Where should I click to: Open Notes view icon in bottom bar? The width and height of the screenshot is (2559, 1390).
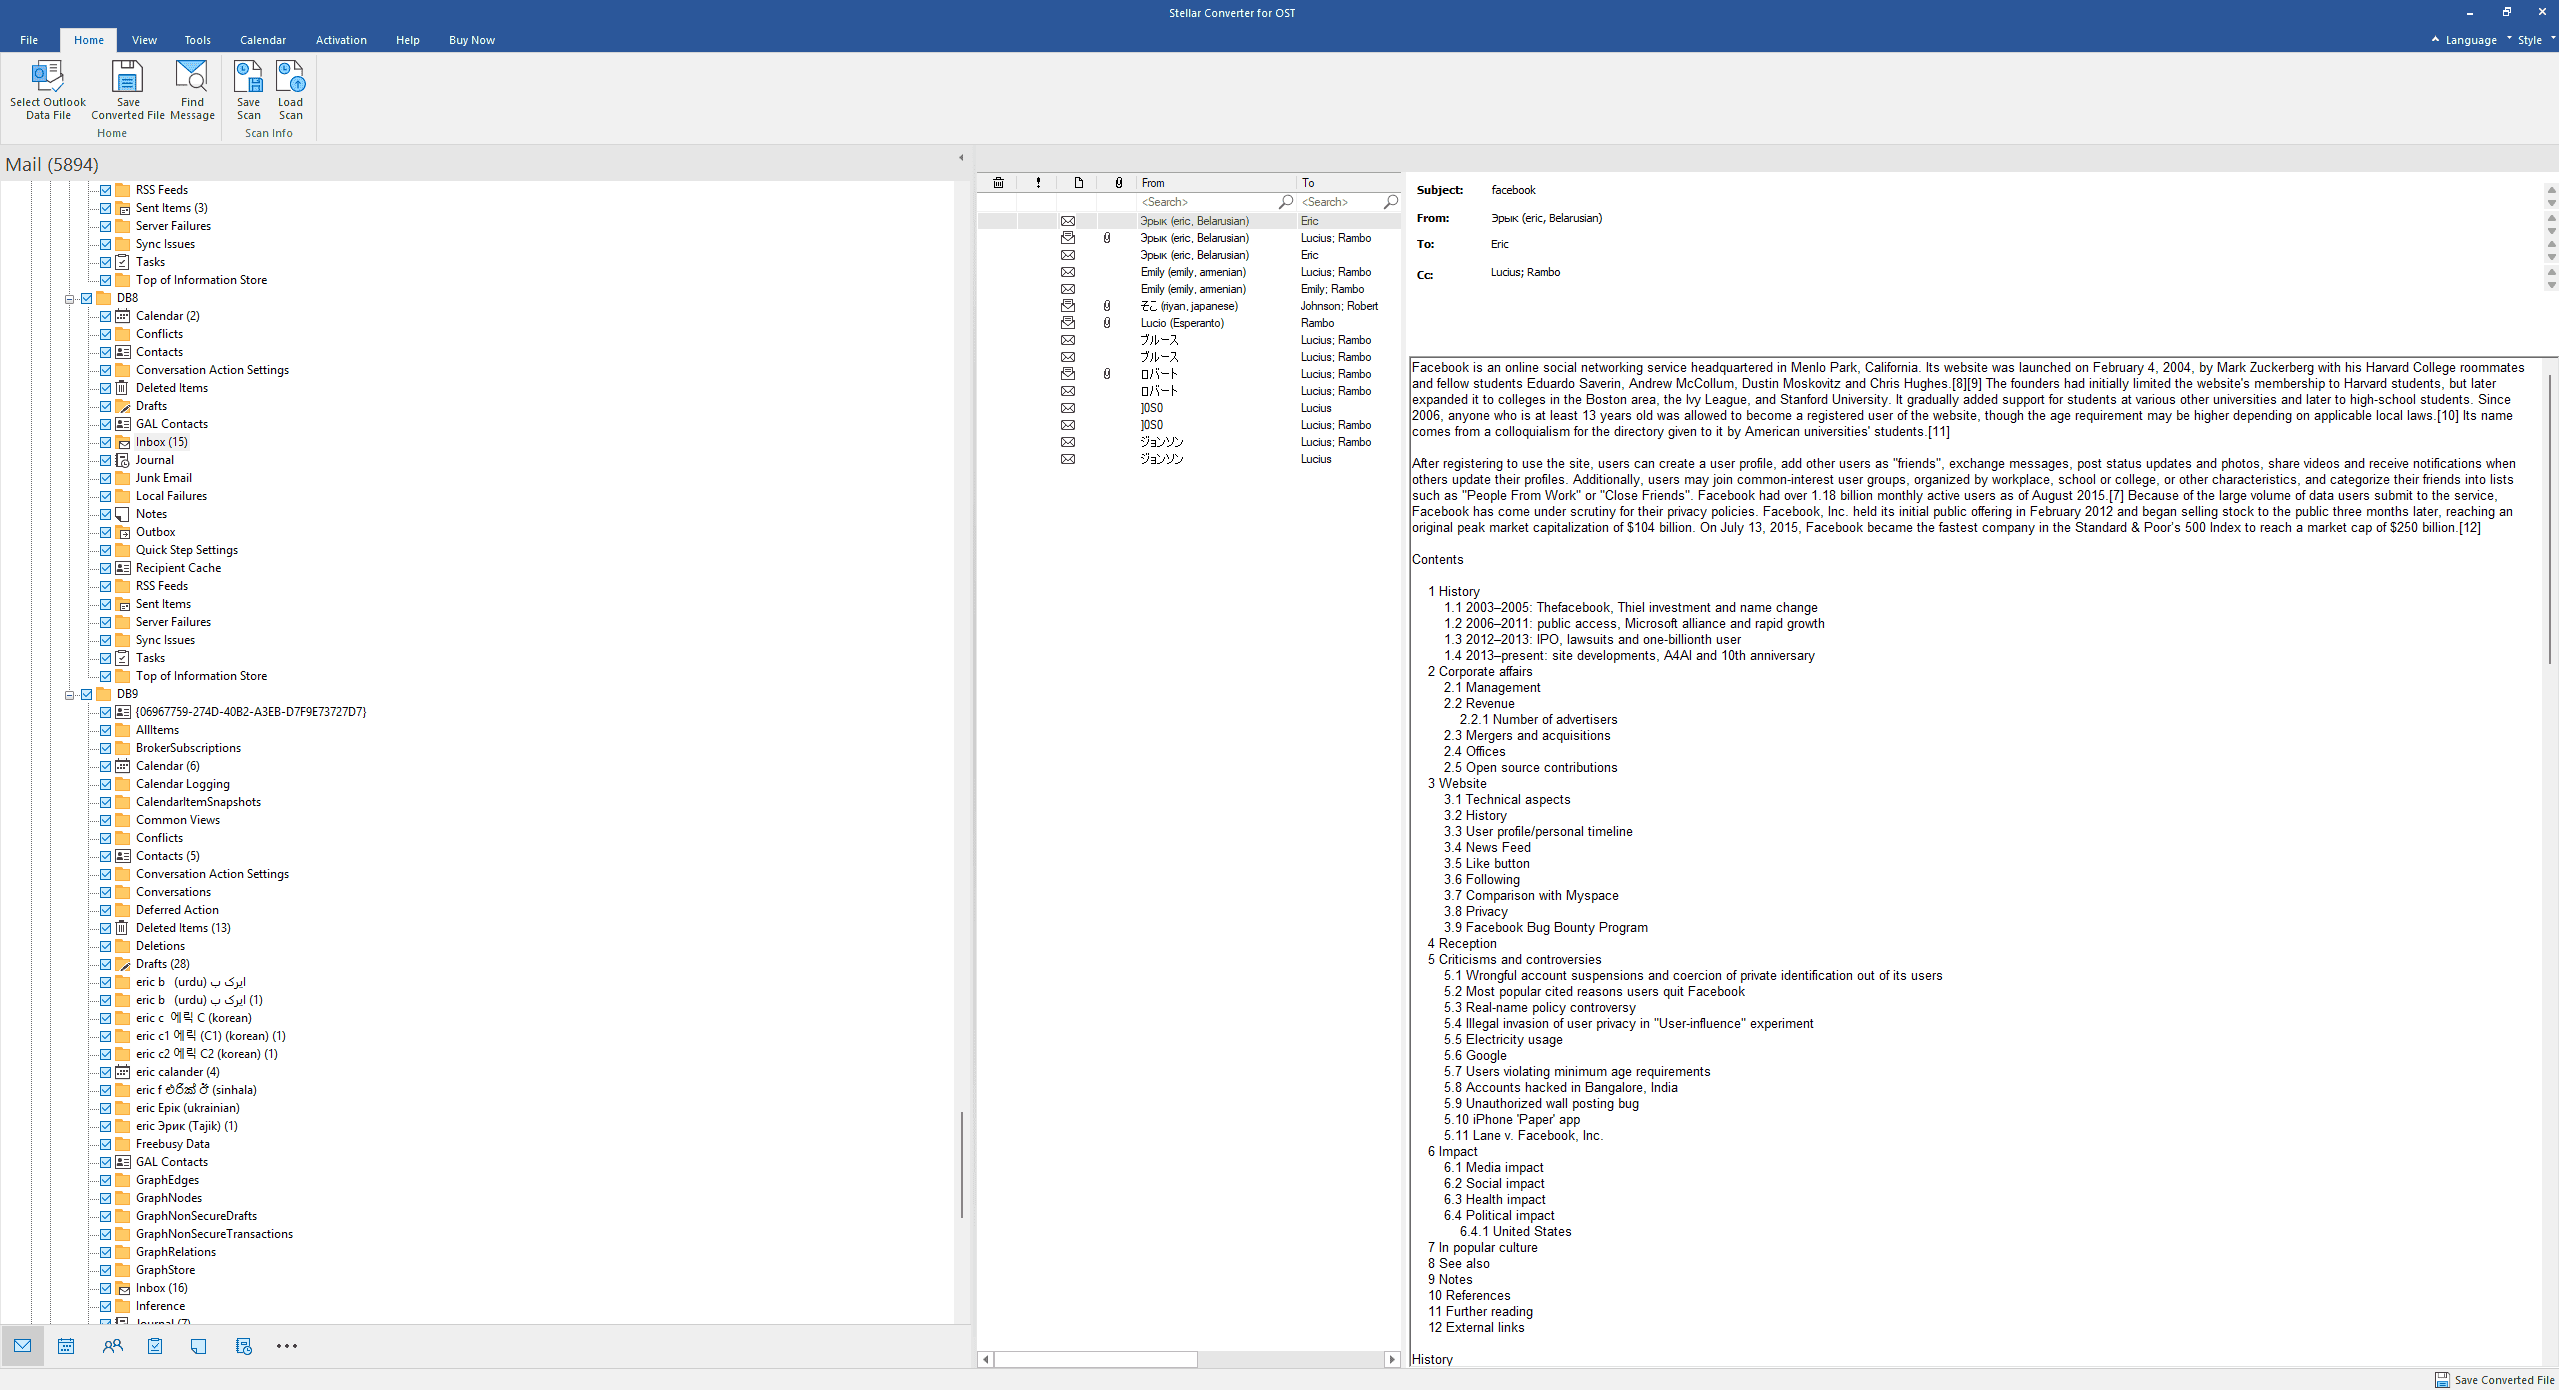tap(199, 1346)
